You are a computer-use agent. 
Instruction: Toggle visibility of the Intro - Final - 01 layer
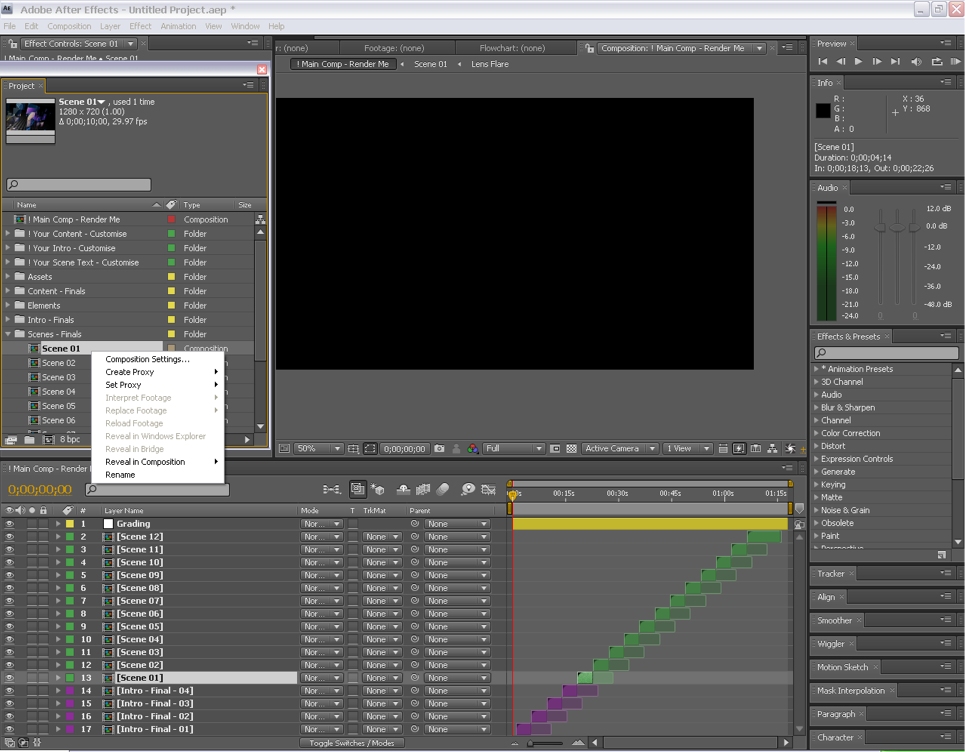pyautogui.click(x=10, y=729)
